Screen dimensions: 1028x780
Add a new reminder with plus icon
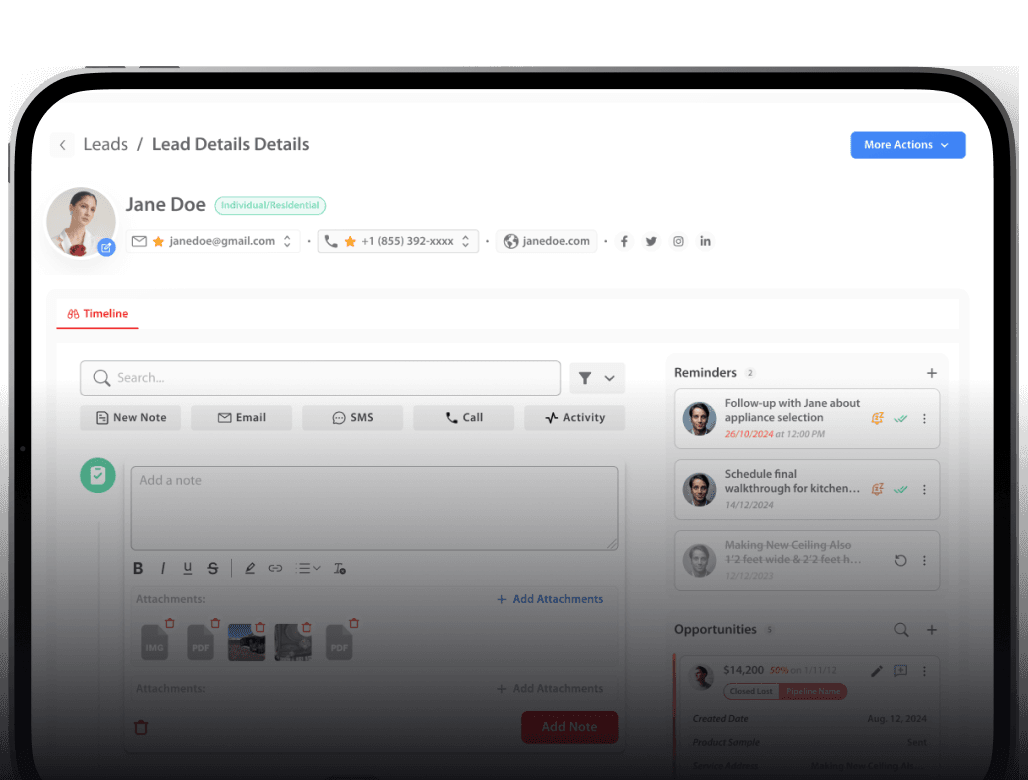tap(931, 373)
